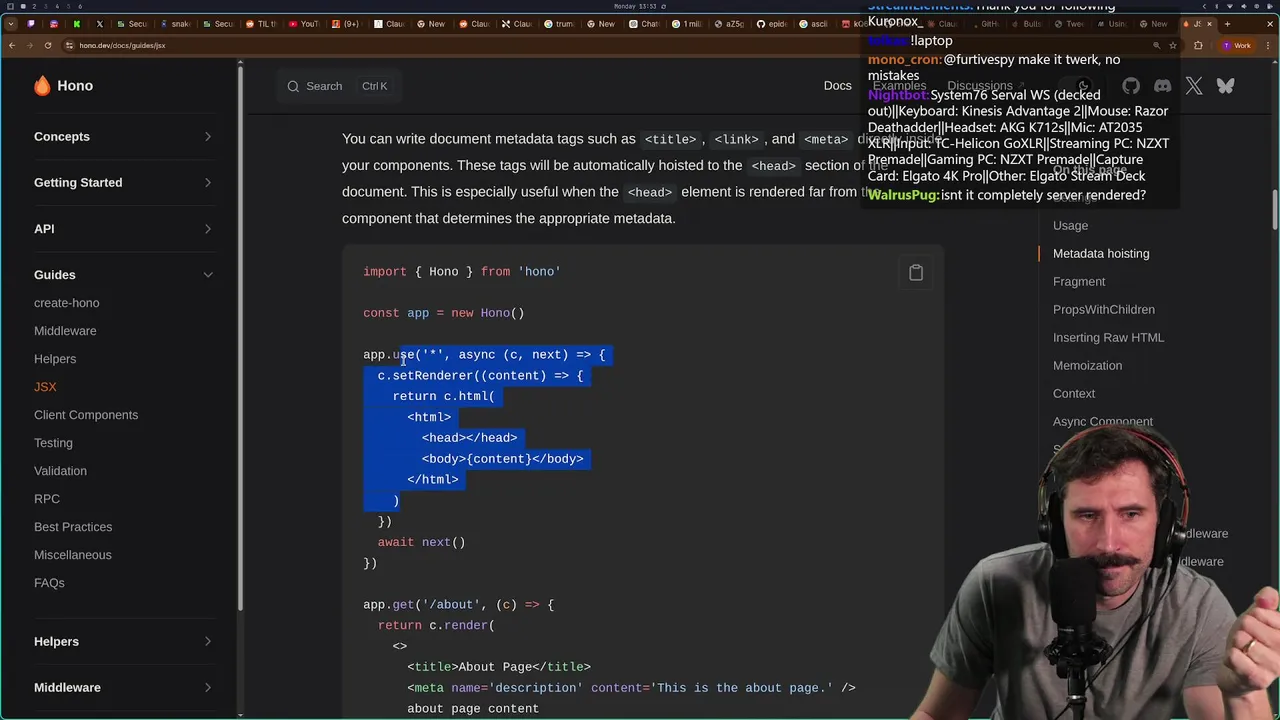Focus the Search docs field
The image size is (1280, 720).
click(x=338, y=86)
